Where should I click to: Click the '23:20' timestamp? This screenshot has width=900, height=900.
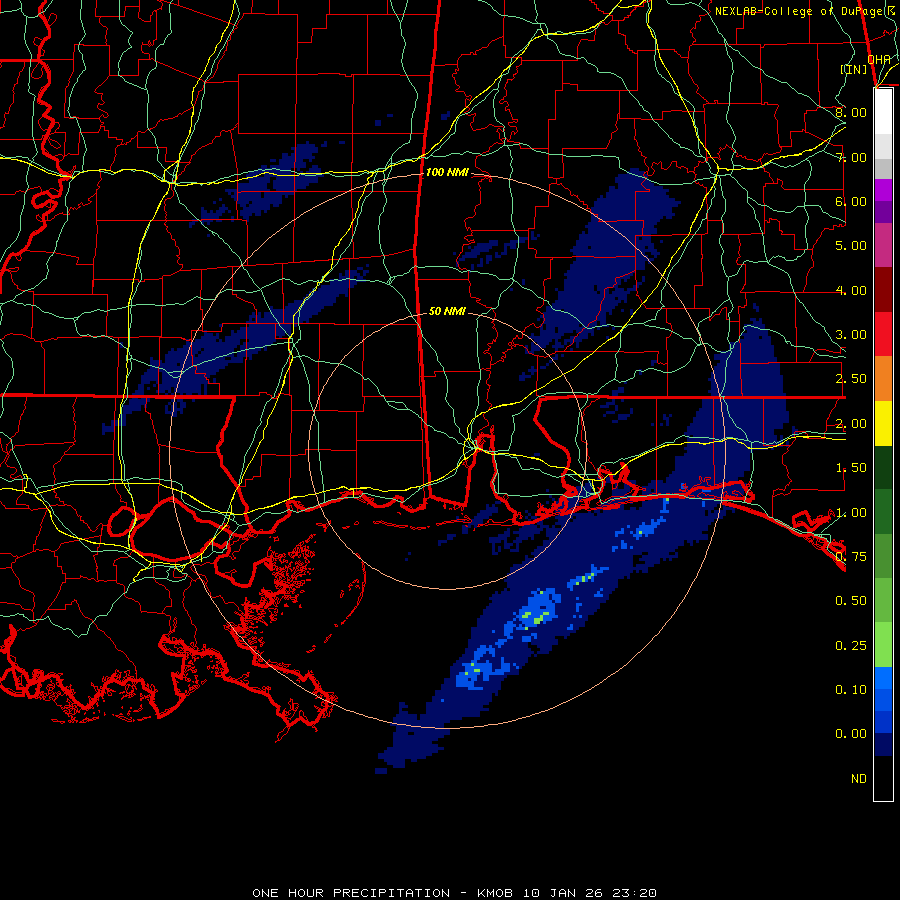click(x=635, y=893)
